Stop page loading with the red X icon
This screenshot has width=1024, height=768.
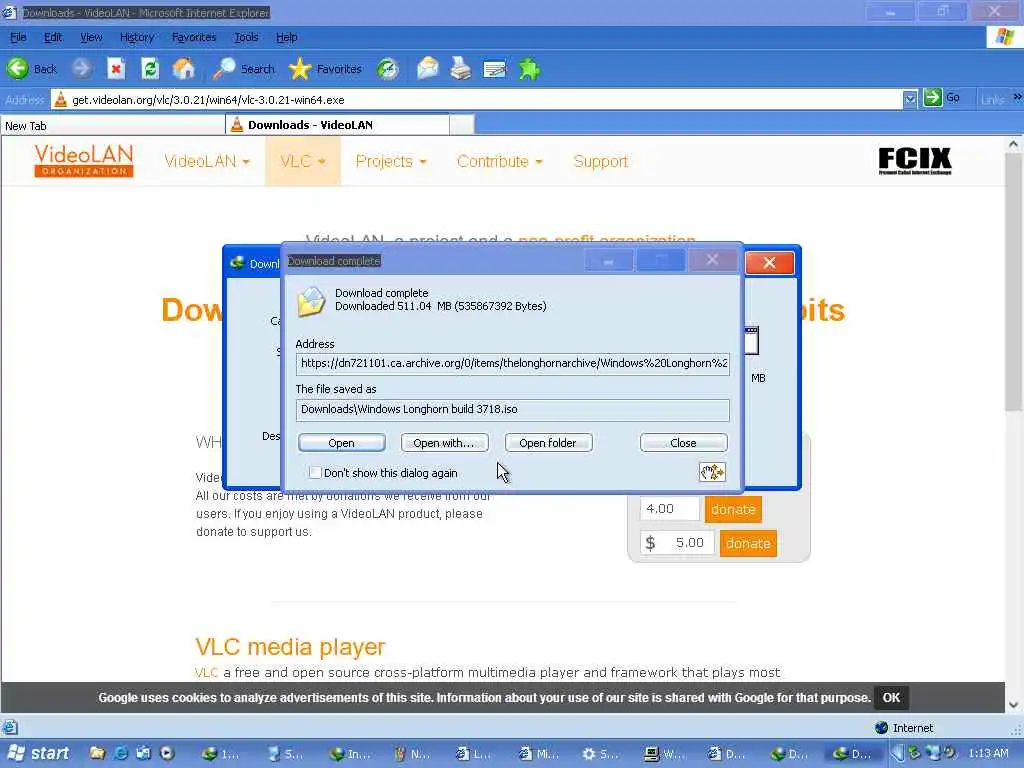(116, 69)
